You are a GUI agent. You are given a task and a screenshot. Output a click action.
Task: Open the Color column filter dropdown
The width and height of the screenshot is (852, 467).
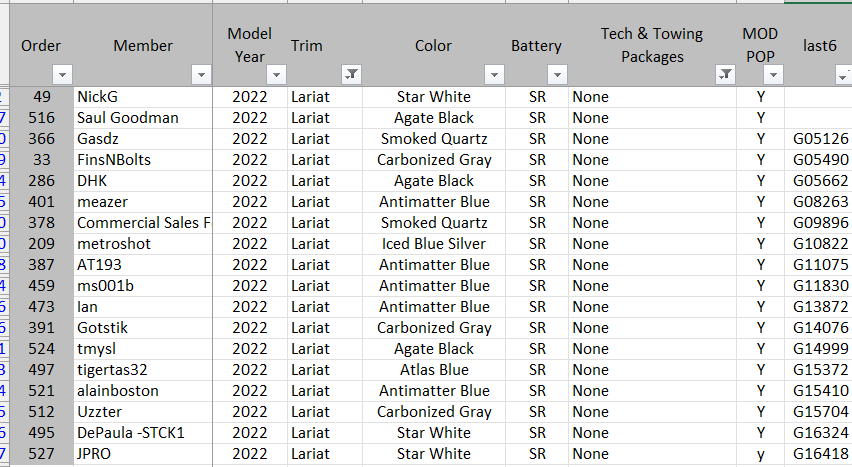click(x=494, y=74)
